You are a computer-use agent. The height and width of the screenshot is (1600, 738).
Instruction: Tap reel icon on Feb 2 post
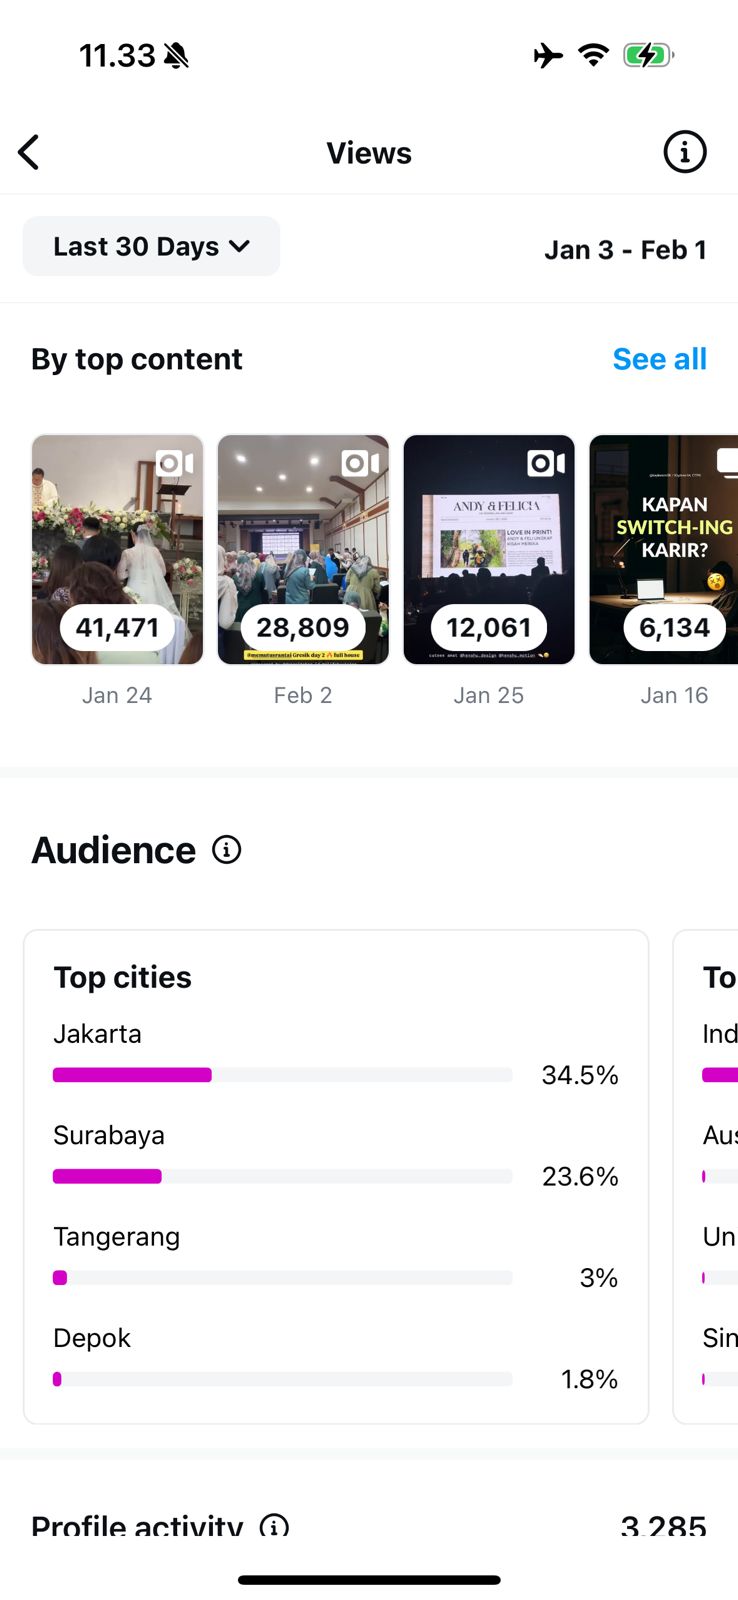[x=361, y=463]
